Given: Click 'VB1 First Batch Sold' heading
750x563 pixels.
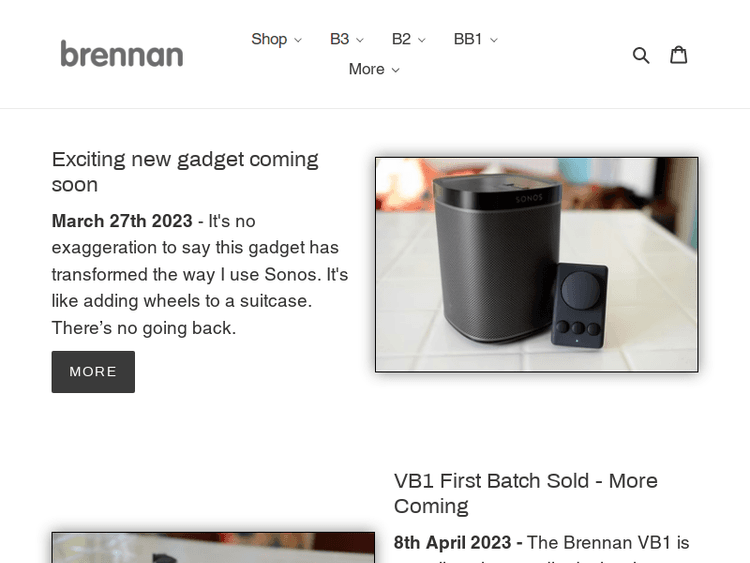Looking at the screenshot, I should 526,493.
